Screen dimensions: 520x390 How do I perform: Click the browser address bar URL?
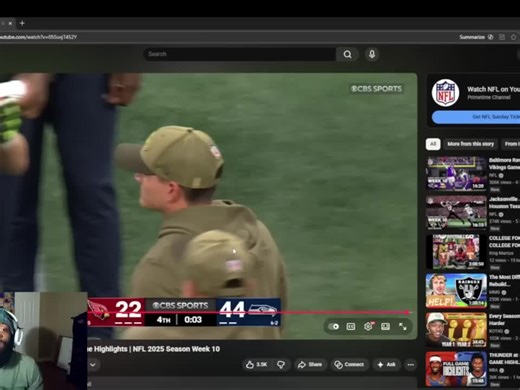tap(38, 37)
